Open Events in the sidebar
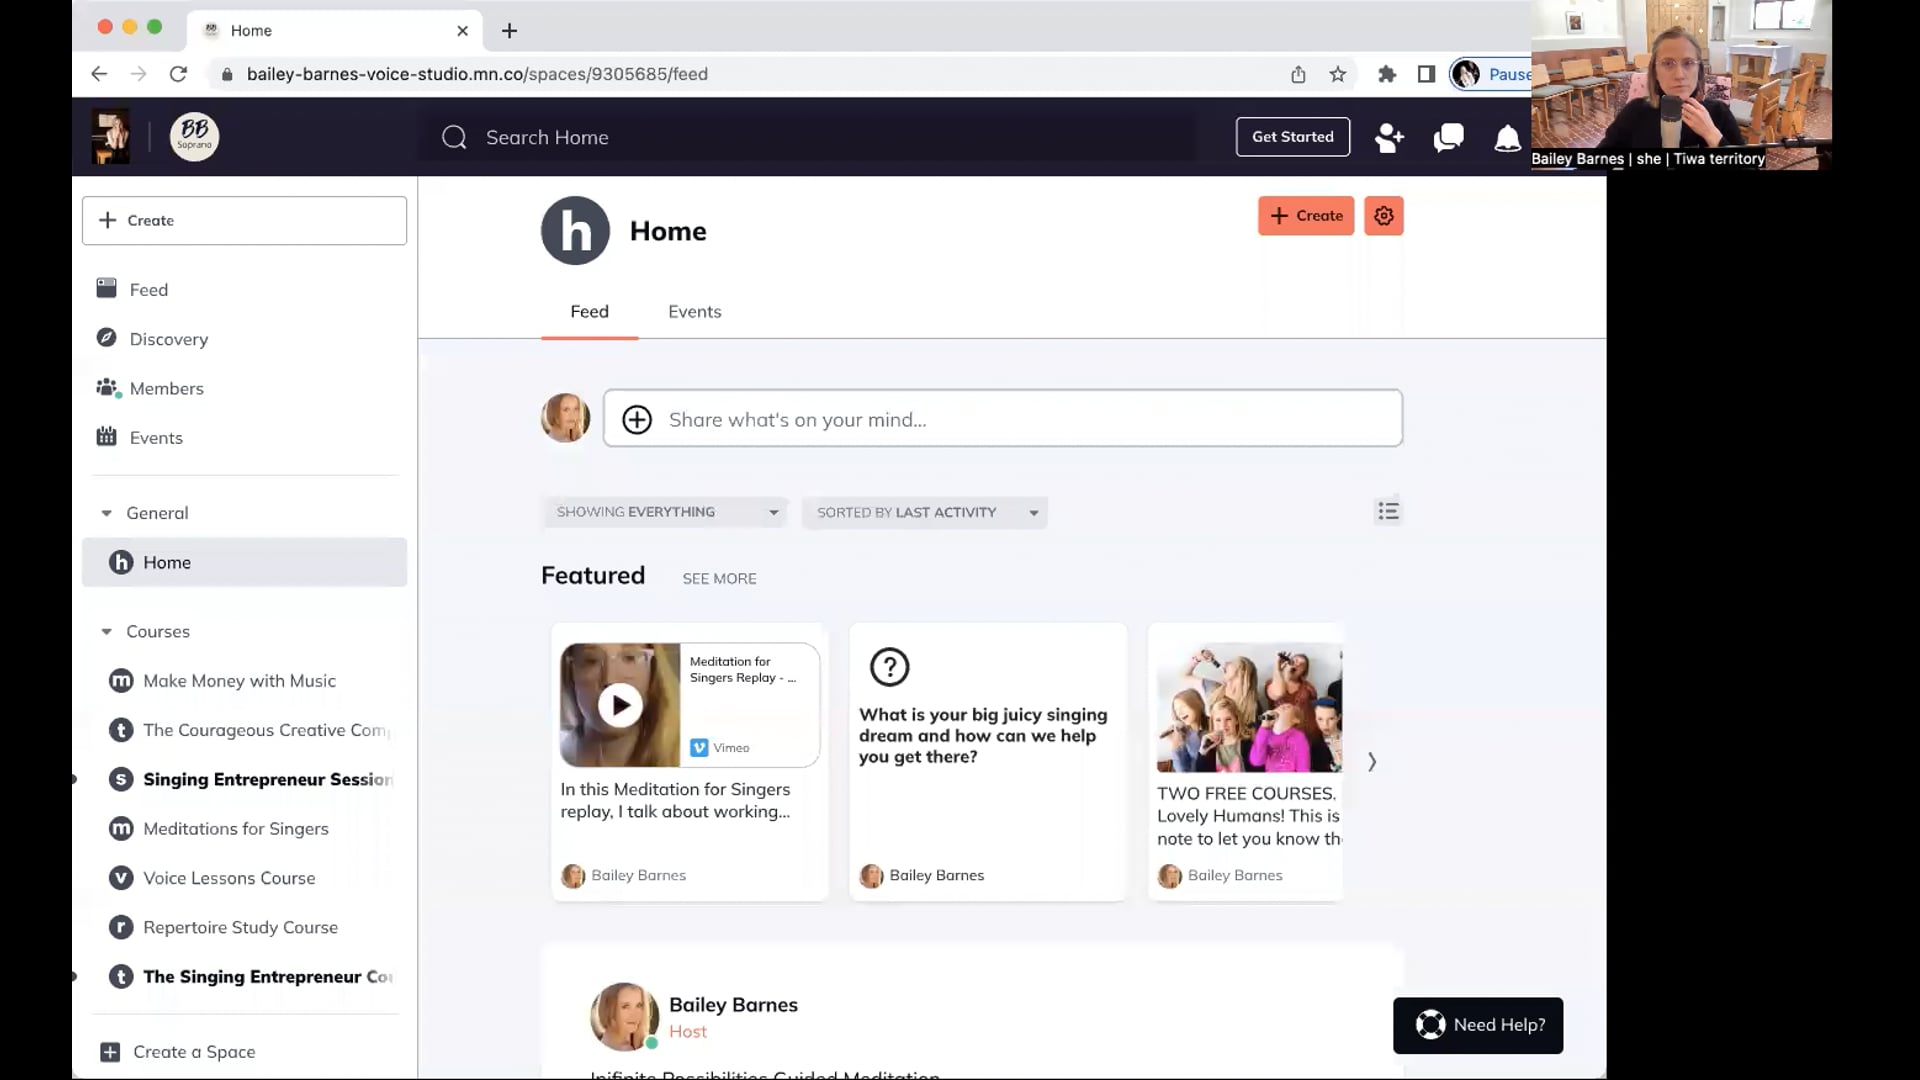The height and width of the screenshot is (1080, 1920). pyautogui.click(x=155, y=437)
